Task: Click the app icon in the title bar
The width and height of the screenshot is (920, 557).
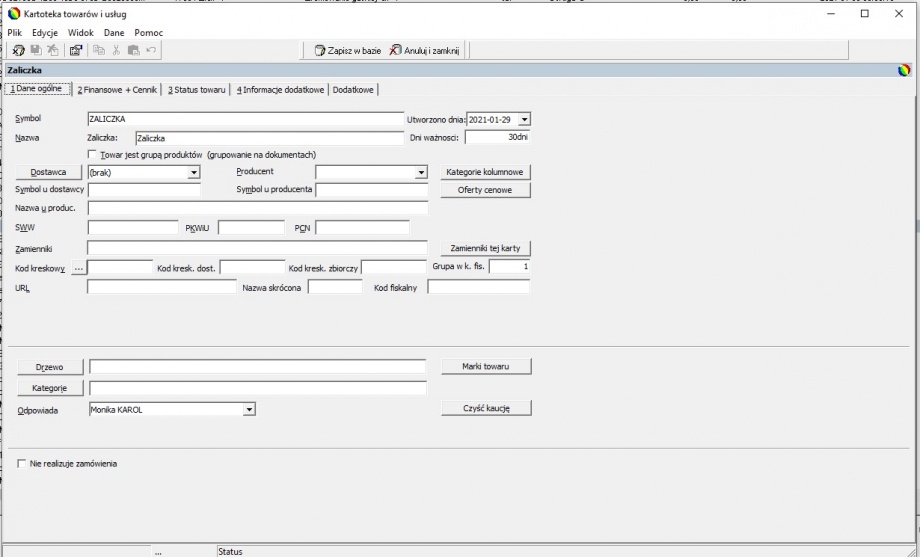Action: click(14, 13)
